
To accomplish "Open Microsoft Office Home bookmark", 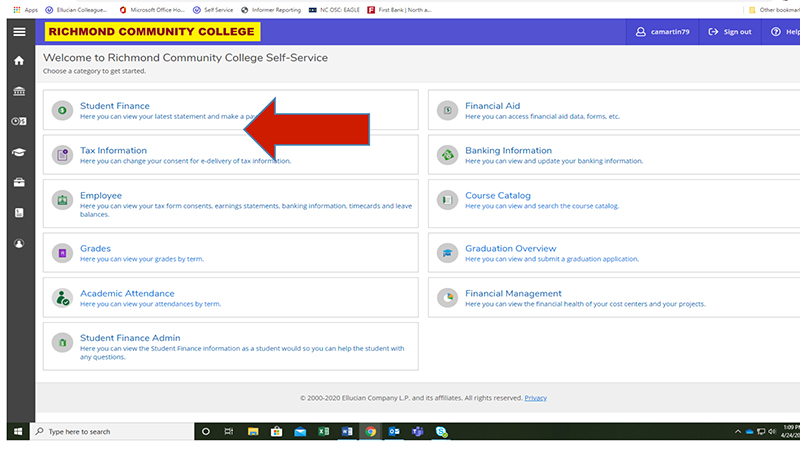I will point(152,10).
